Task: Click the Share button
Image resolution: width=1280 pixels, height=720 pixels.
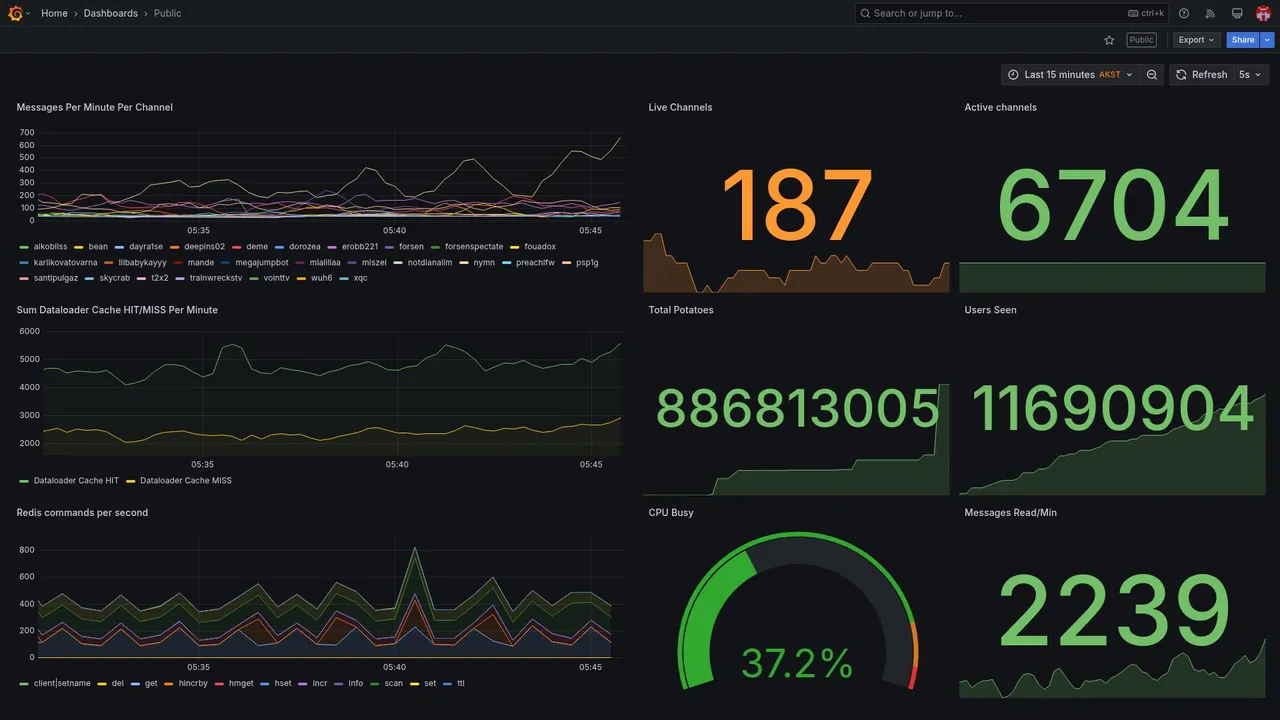Action: (1243, 40)
